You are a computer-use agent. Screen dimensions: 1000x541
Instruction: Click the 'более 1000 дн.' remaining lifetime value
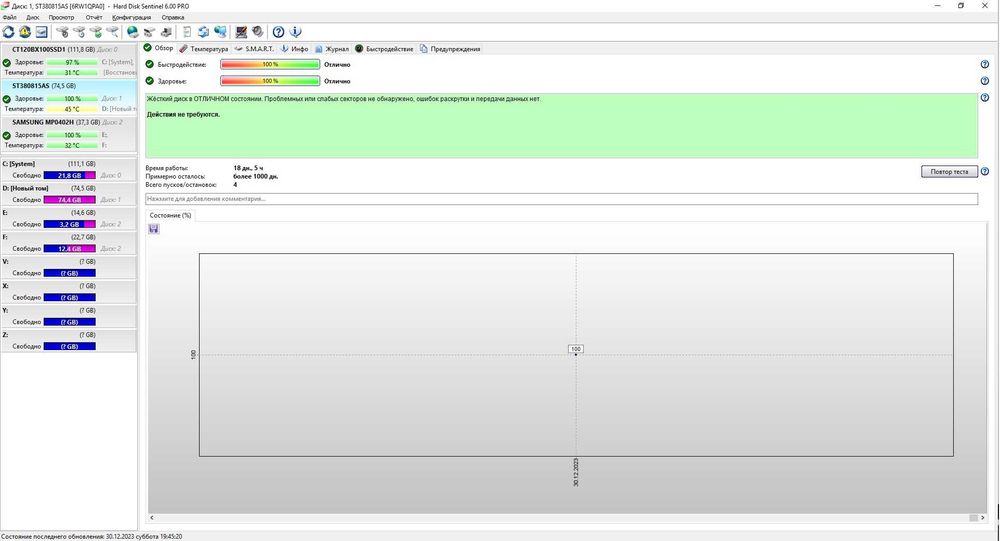point(256,176)
